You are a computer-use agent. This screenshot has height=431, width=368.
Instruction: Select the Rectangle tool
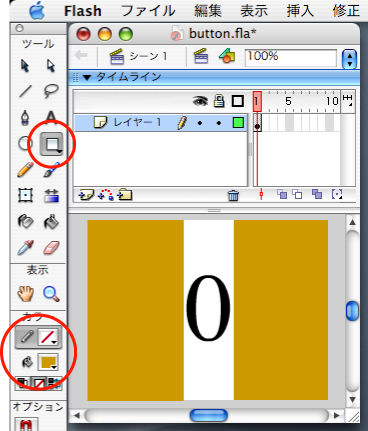coord(51,144)
